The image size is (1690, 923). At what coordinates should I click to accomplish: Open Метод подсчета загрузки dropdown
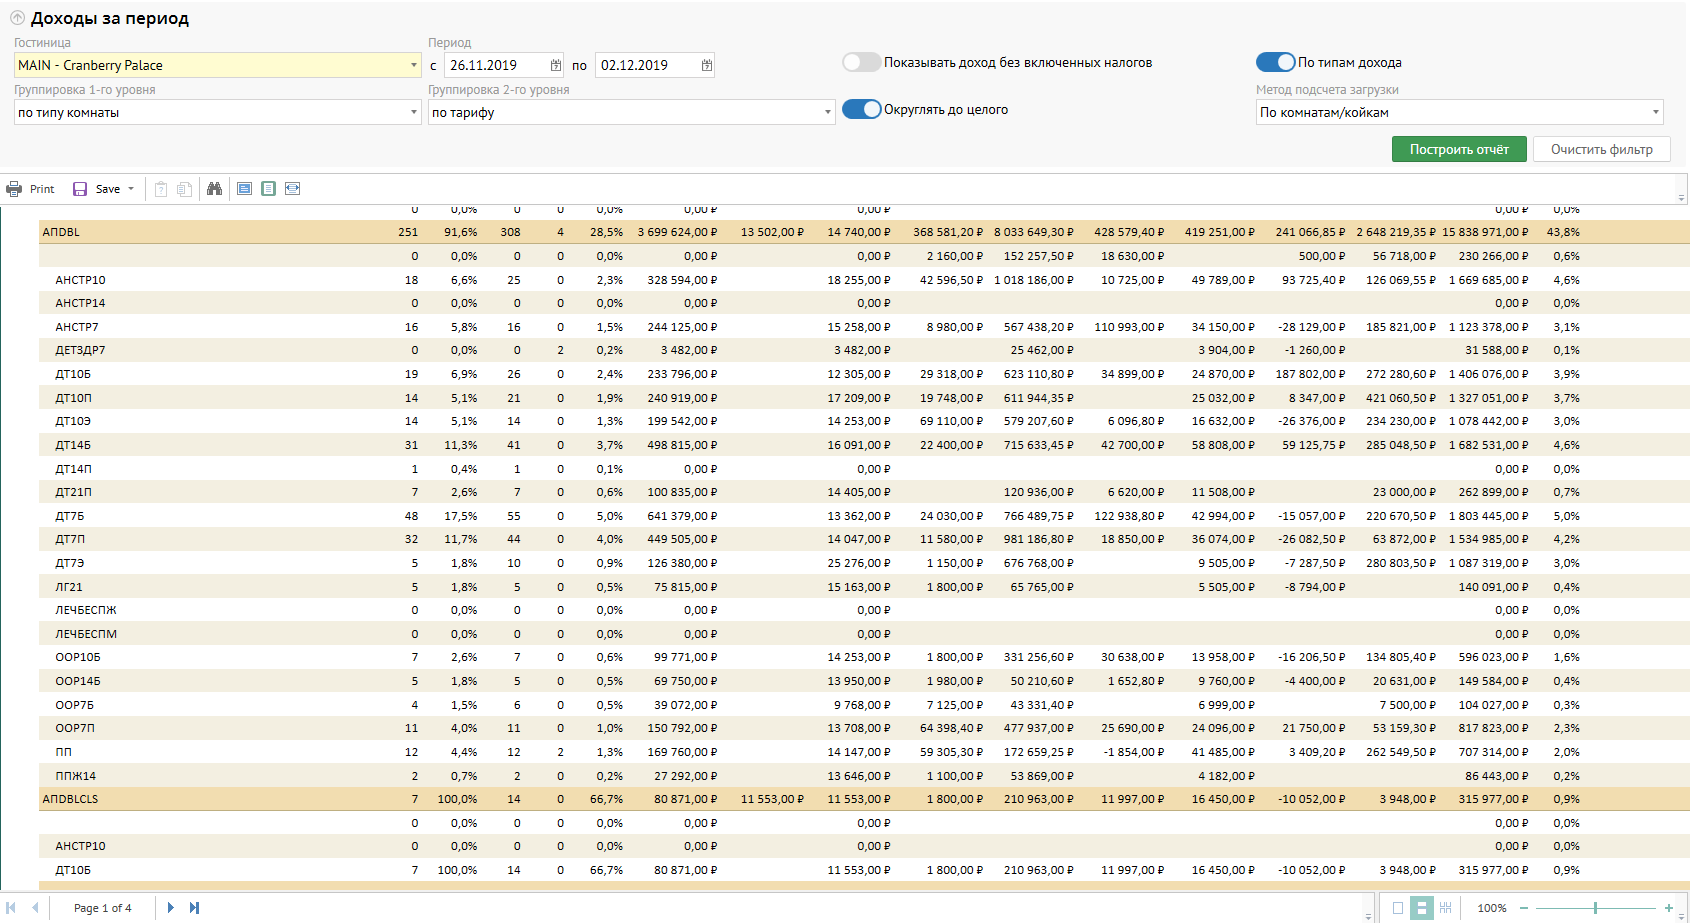click(1656, 112)
